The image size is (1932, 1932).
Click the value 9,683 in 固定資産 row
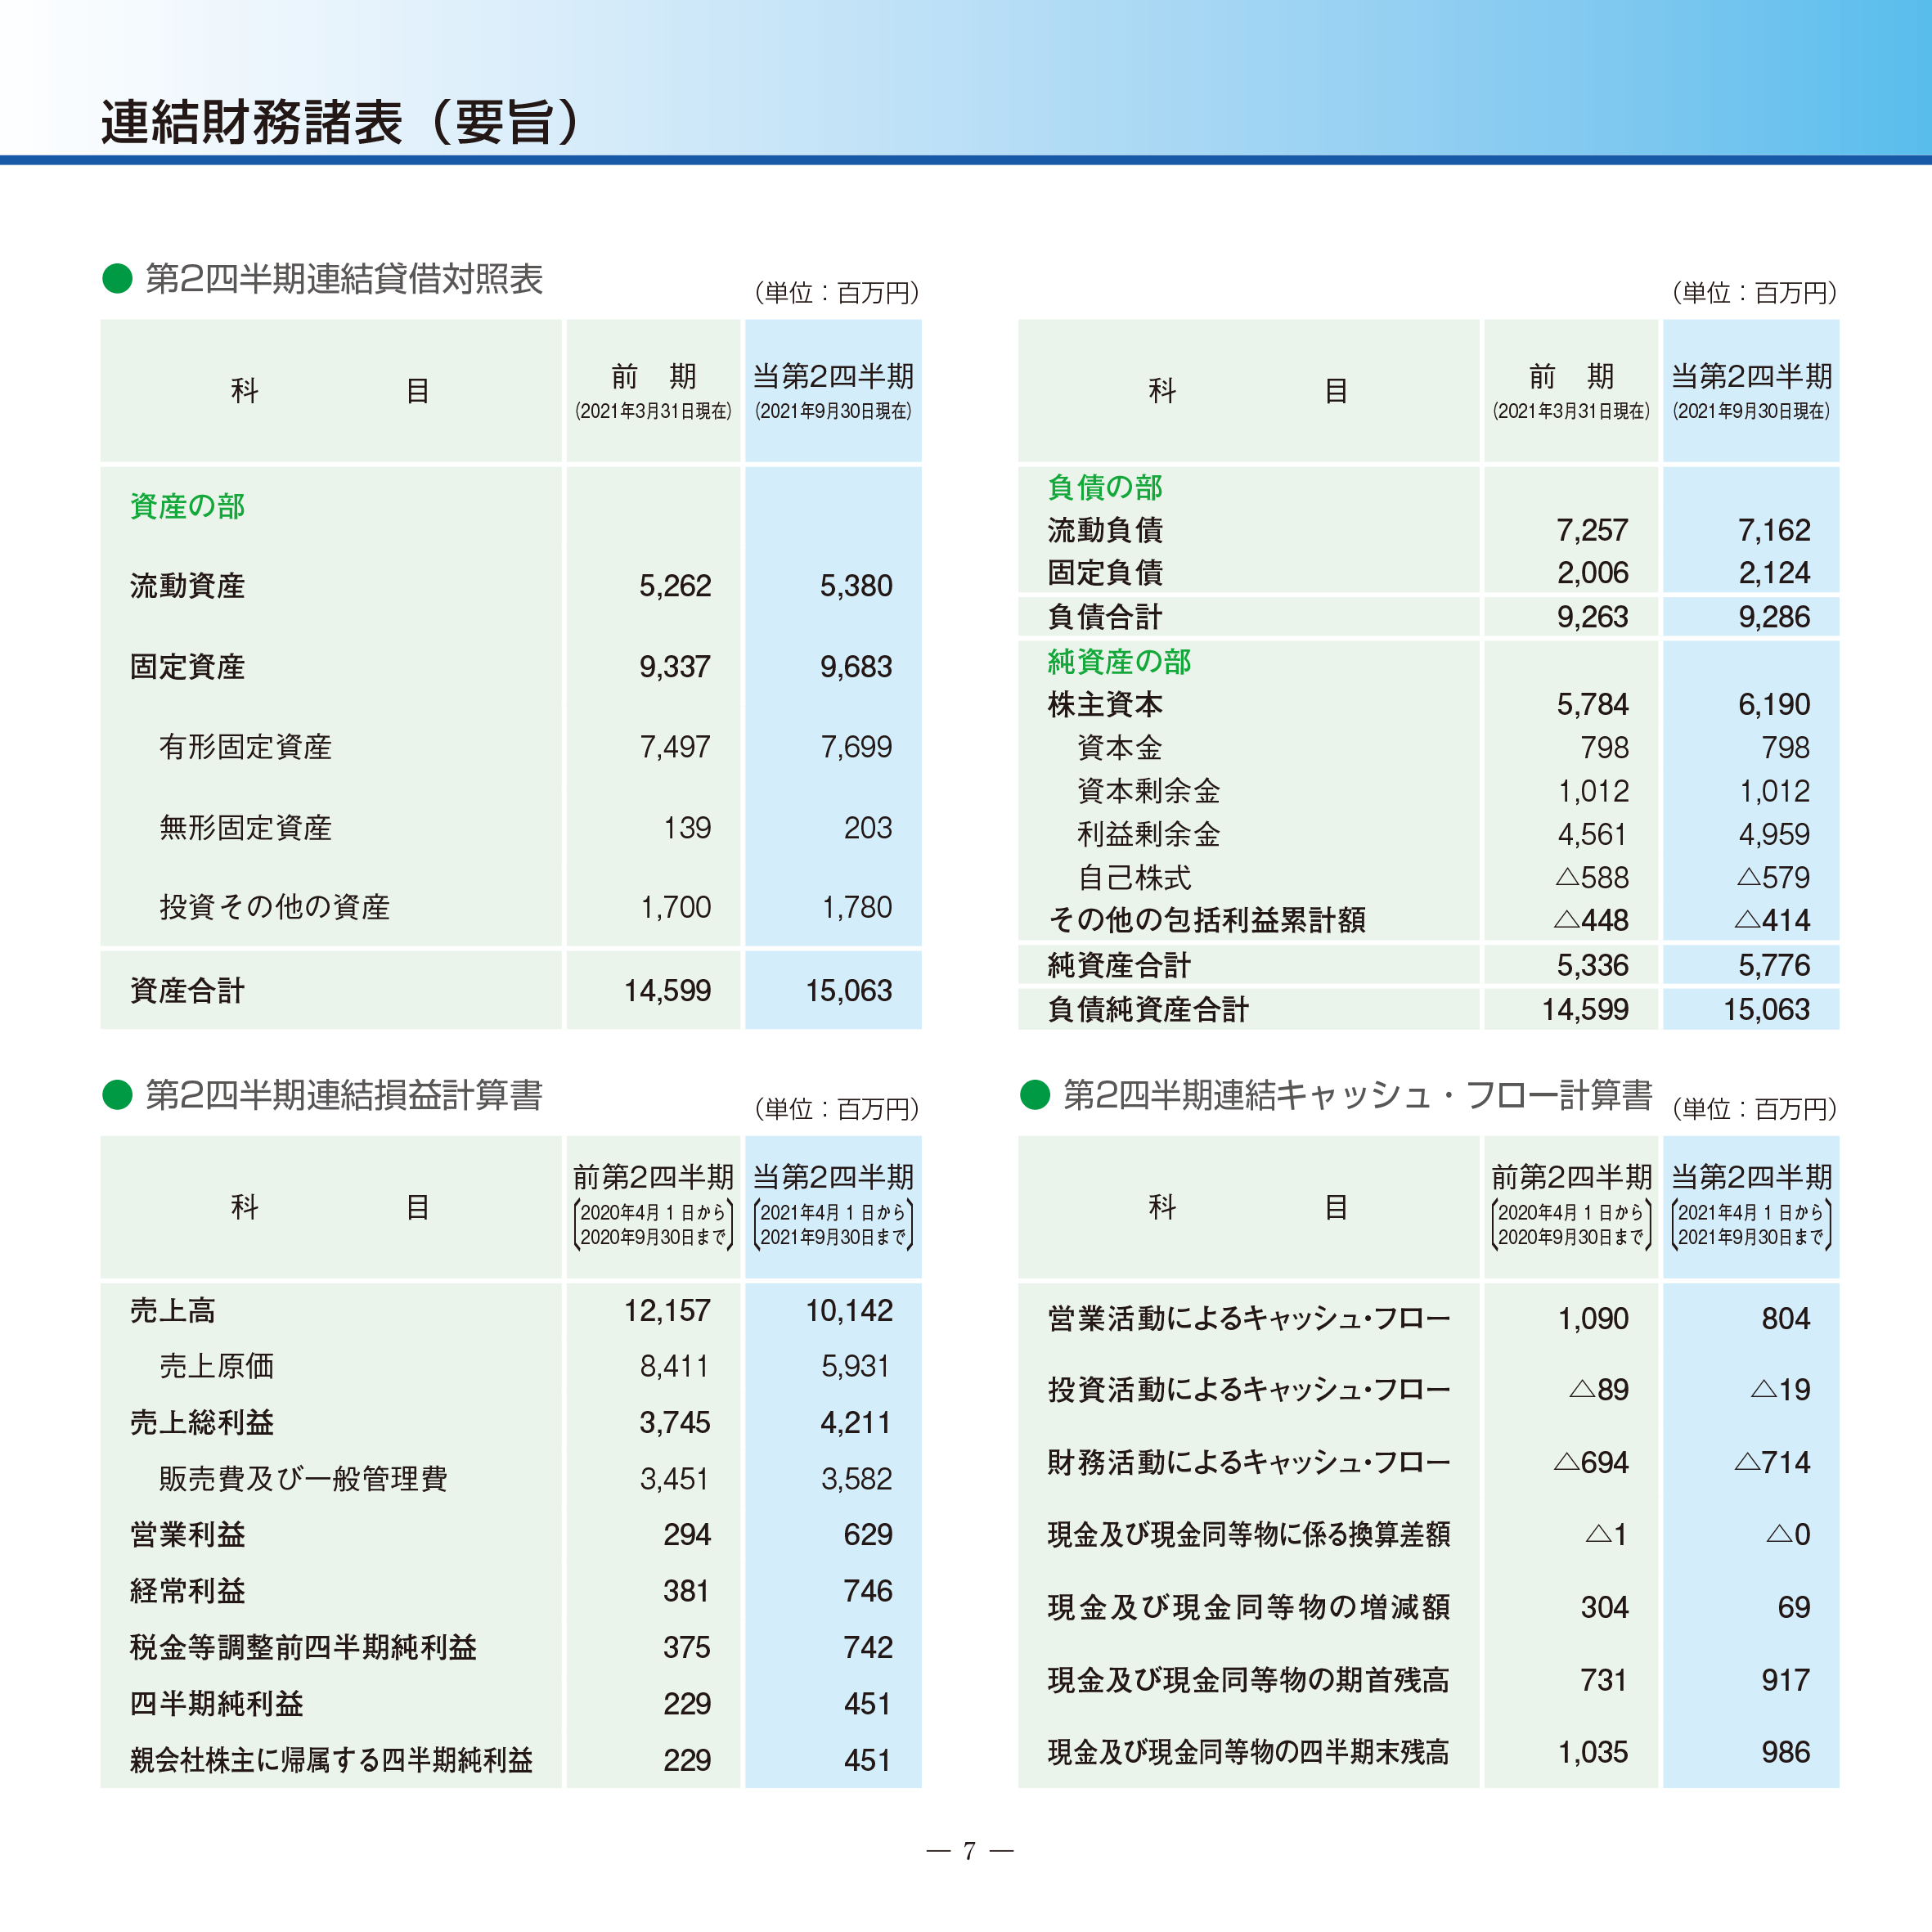tap(856, 666)
